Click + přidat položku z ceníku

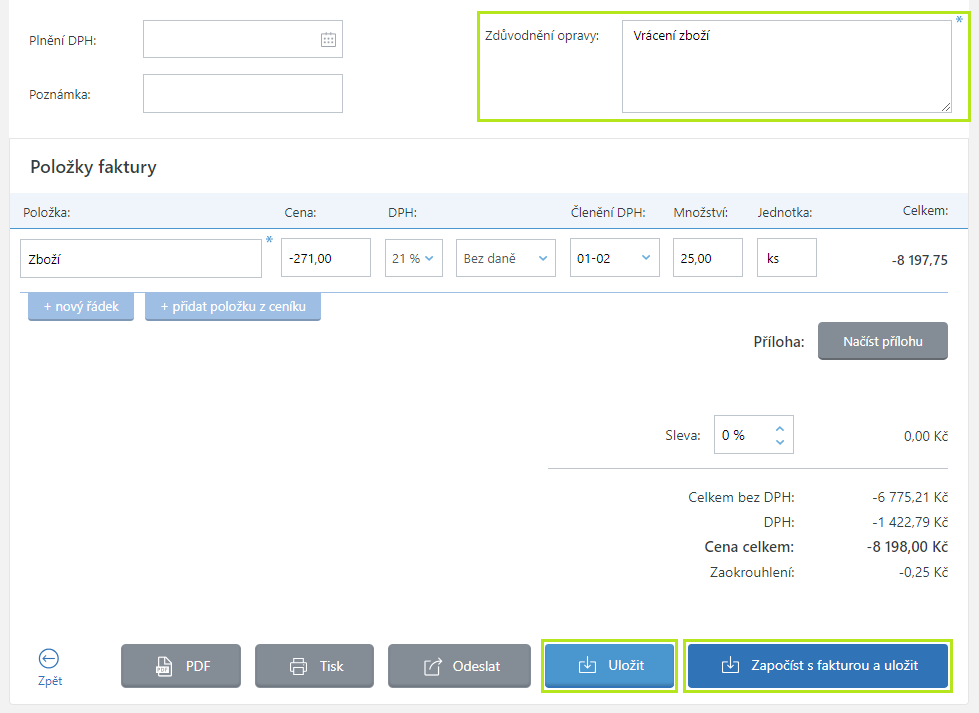pyautogui.click(x=233, y=307)
